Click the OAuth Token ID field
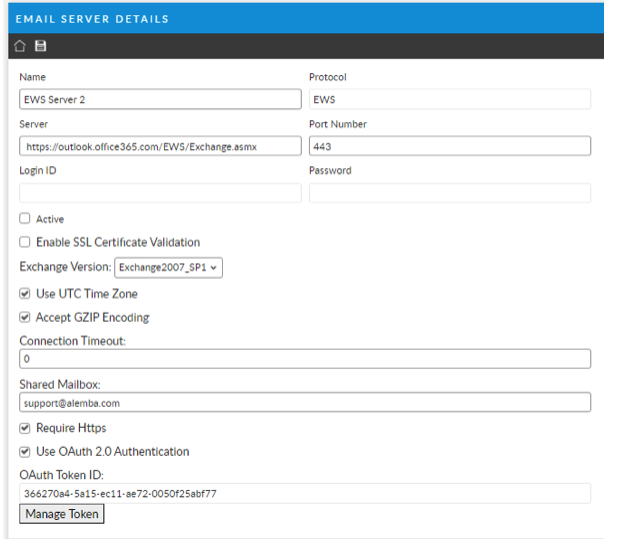Viewport: 622px width, 553px height. point(305,493)
